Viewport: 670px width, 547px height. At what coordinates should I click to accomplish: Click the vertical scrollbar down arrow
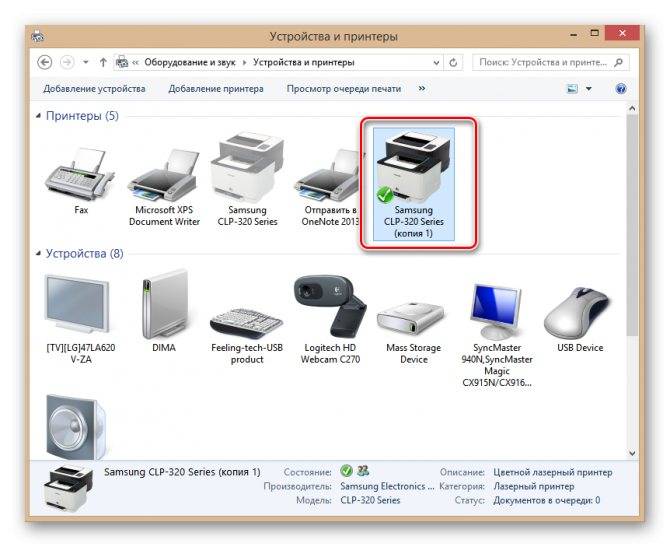point(632,453)
